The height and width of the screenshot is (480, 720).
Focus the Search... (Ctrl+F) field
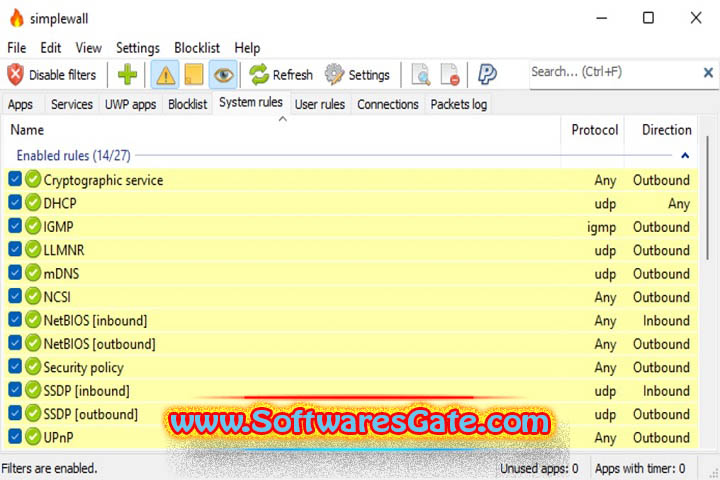(x=614, y=72)
